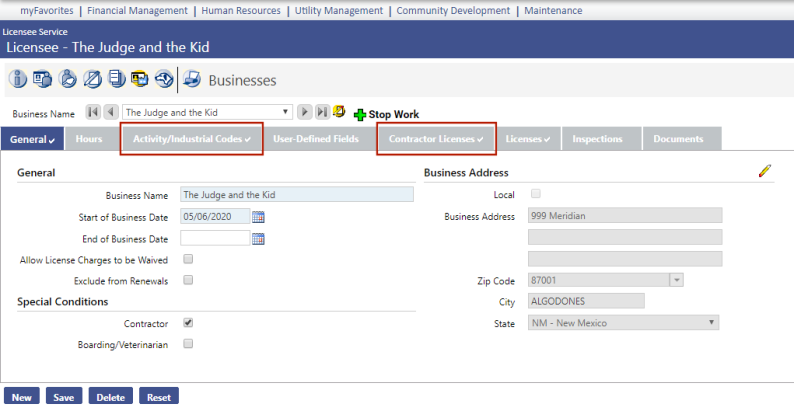Toggle the Exclude from Renewals checkbox
This screenshot has width=794, height=418.
188,281
